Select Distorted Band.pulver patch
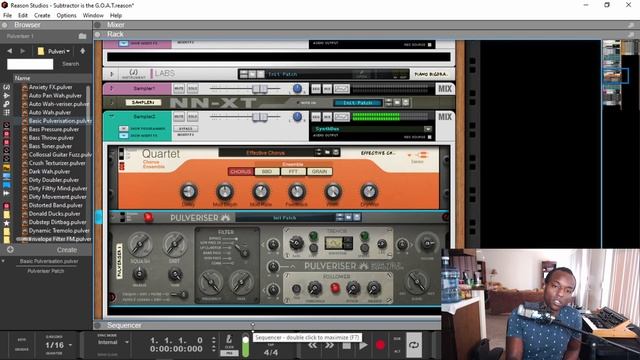The image size is (640, 360). tap(56, 205)
